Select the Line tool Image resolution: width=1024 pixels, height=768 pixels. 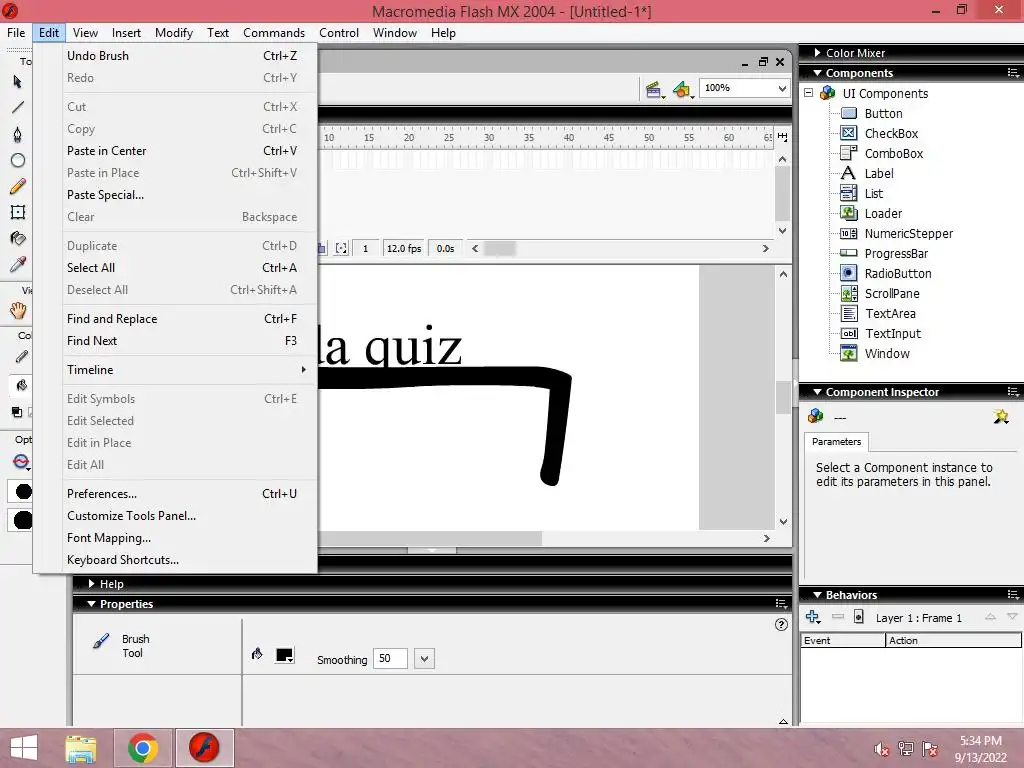[x=18, y=107]
